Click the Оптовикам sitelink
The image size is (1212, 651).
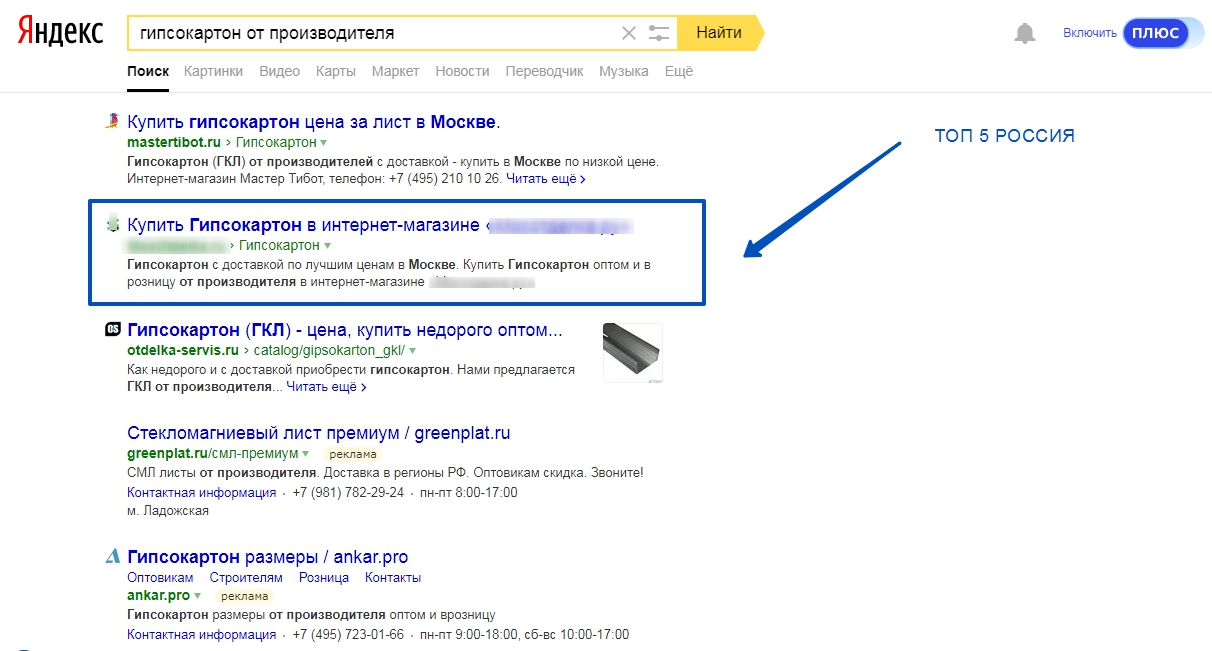[x=160, y=578]
